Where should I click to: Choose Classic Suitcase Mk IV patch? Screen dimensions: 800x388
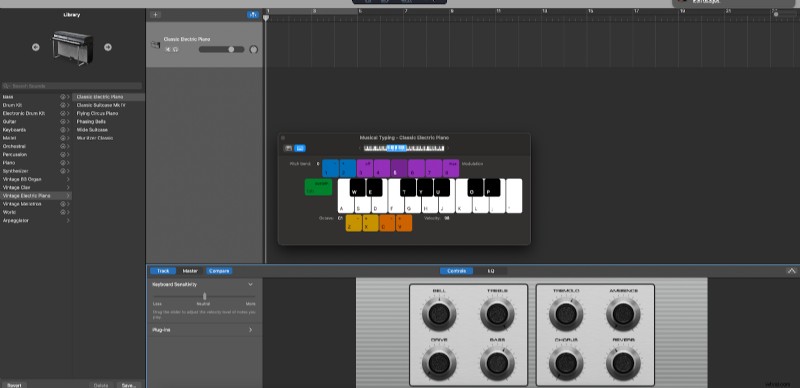pos(101,105)
